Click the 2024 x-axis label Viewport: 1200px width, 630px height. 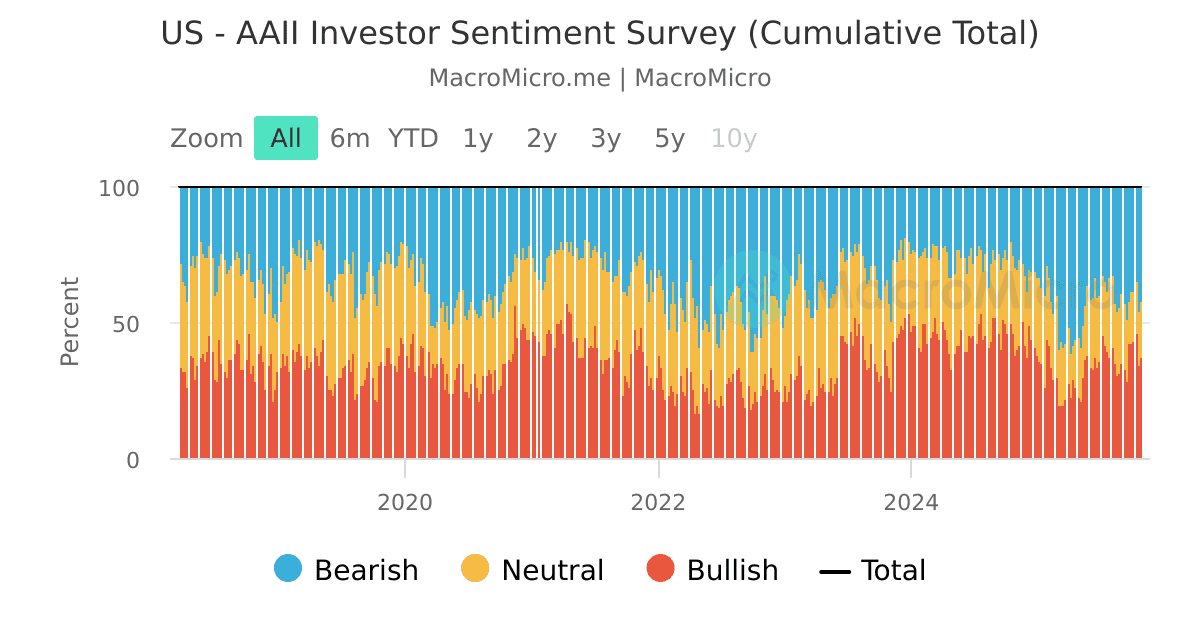click(x=911, y=502)
